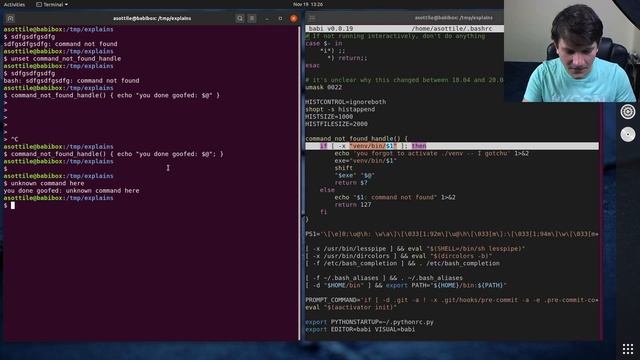Click the highlighted 'if [ -x venv/bin/$1' line

pos(452,146)
